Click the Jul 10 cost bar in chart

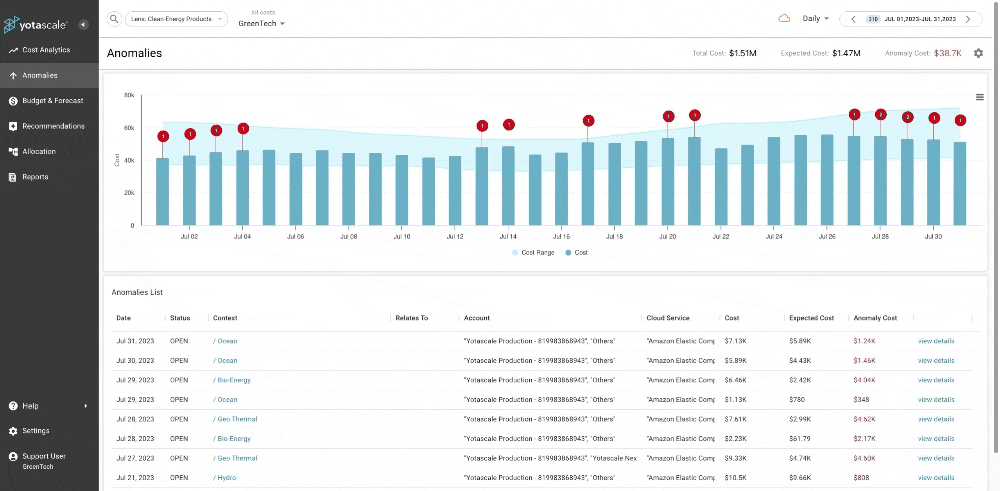click(x=402, y=190)
